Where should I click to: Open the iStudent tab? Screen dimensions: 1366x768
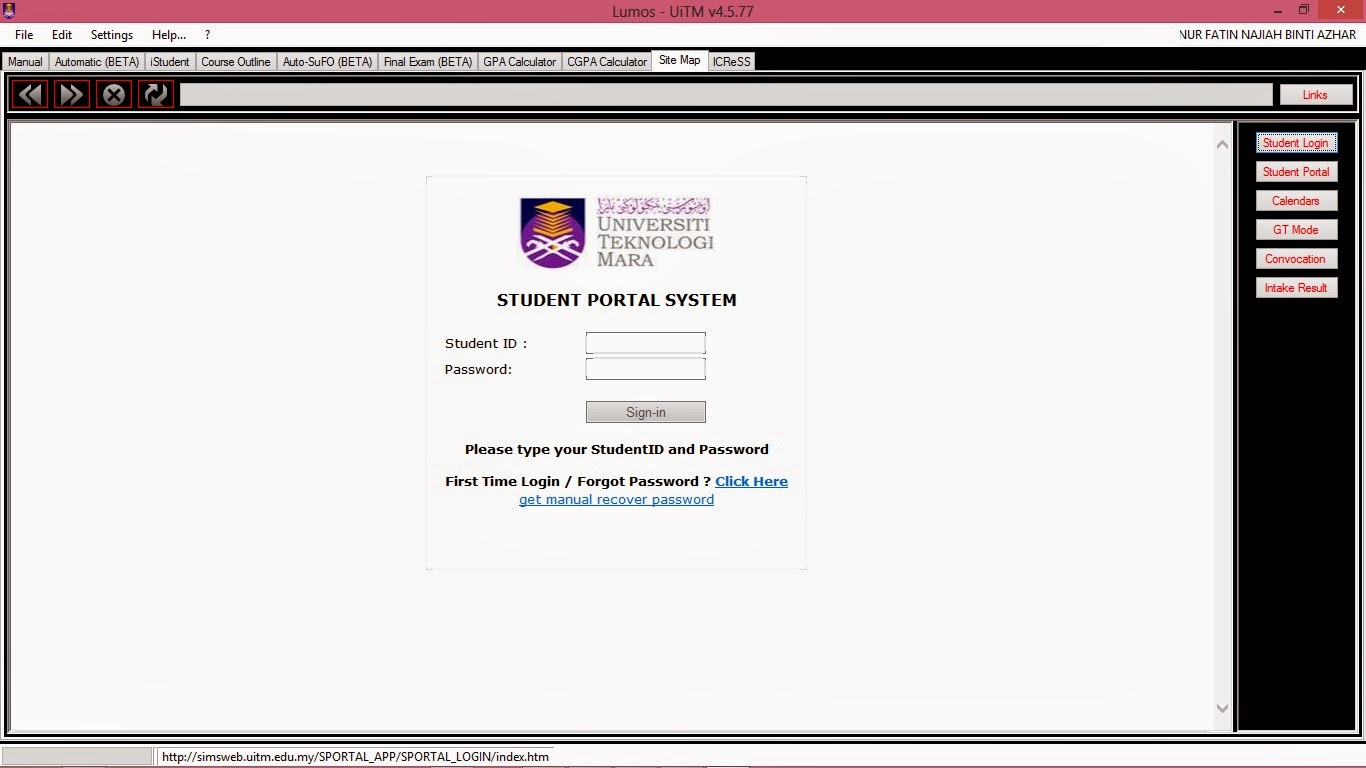[170, 62]
